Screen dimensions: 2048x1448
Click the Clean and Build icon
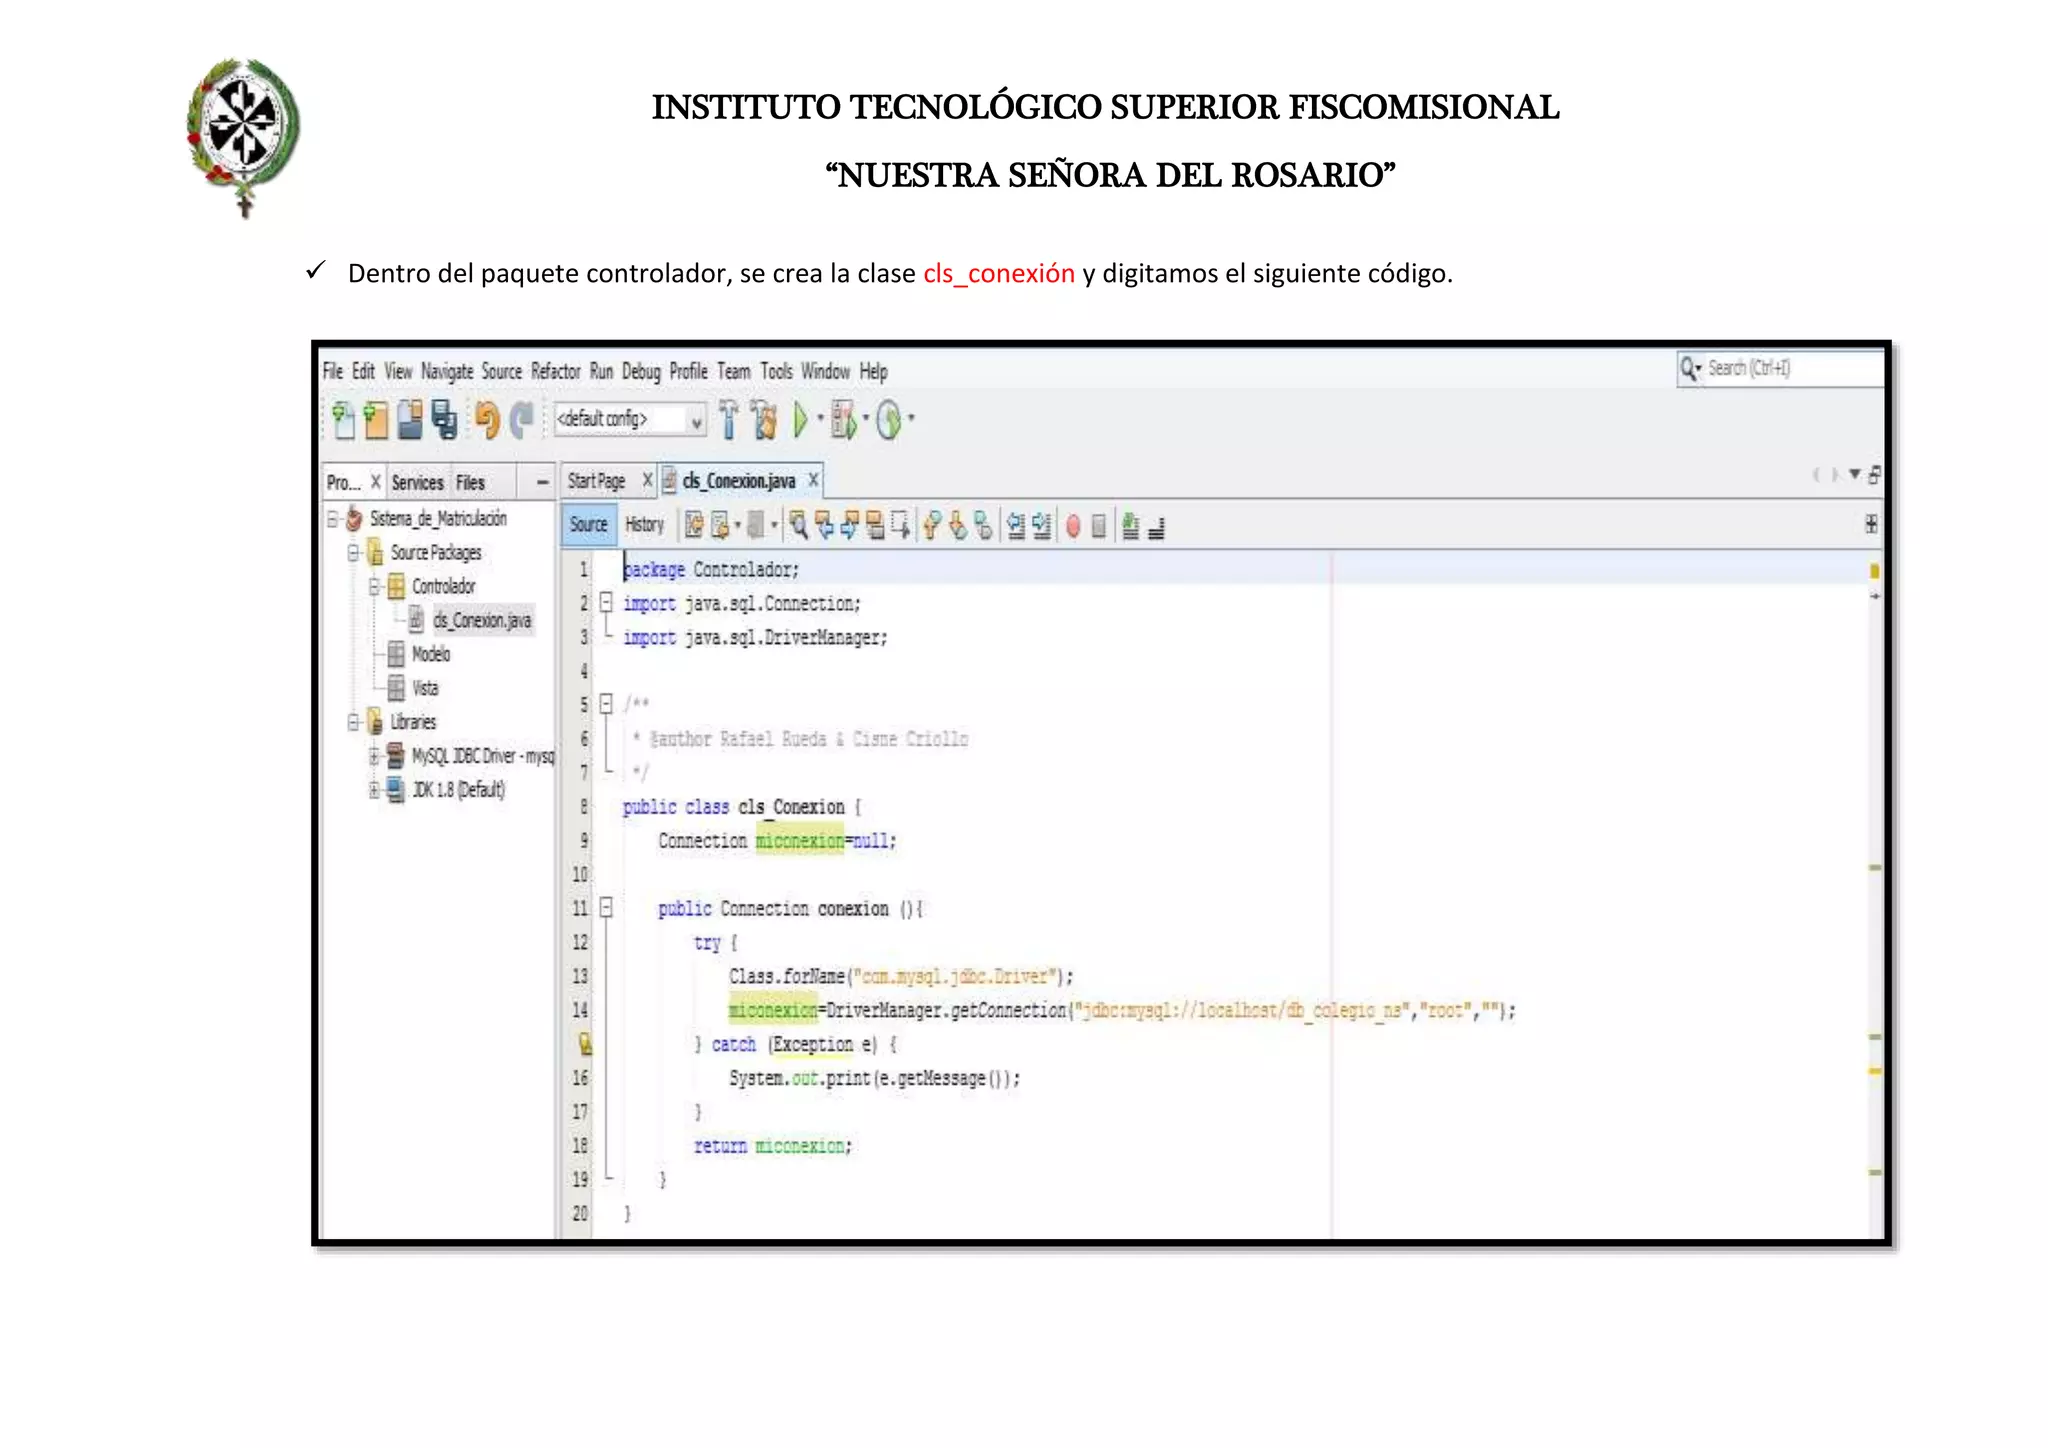click(764, 420)
